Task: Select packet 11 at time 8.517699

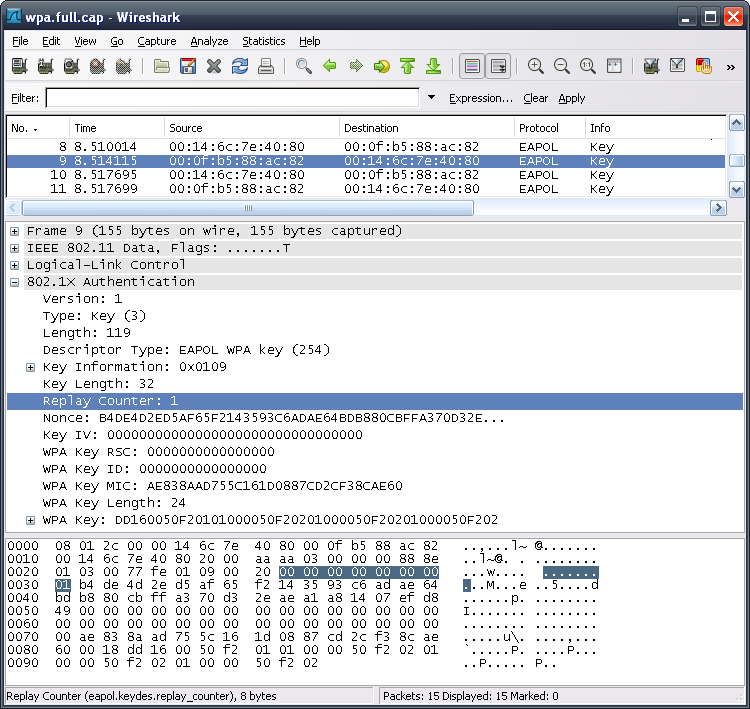Action: point(366,189)
